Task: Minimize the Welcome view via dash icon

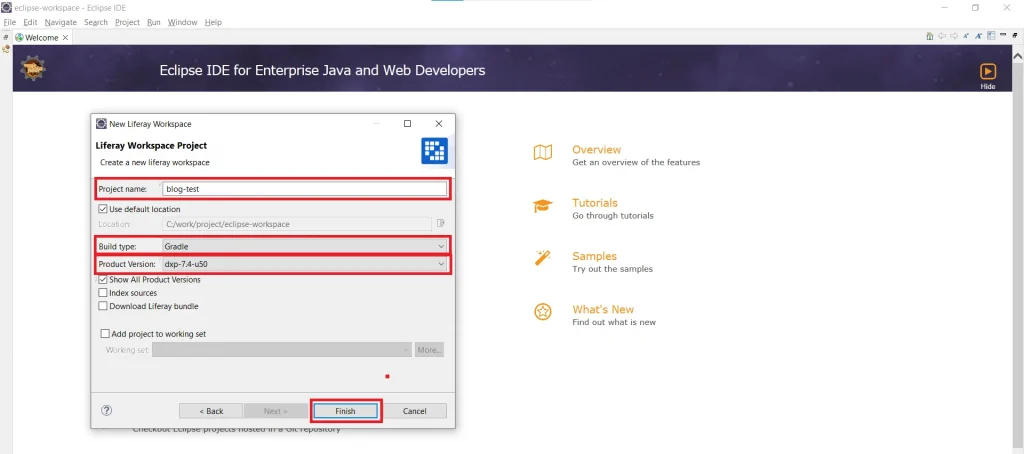Action: (x=1003, y=36)
